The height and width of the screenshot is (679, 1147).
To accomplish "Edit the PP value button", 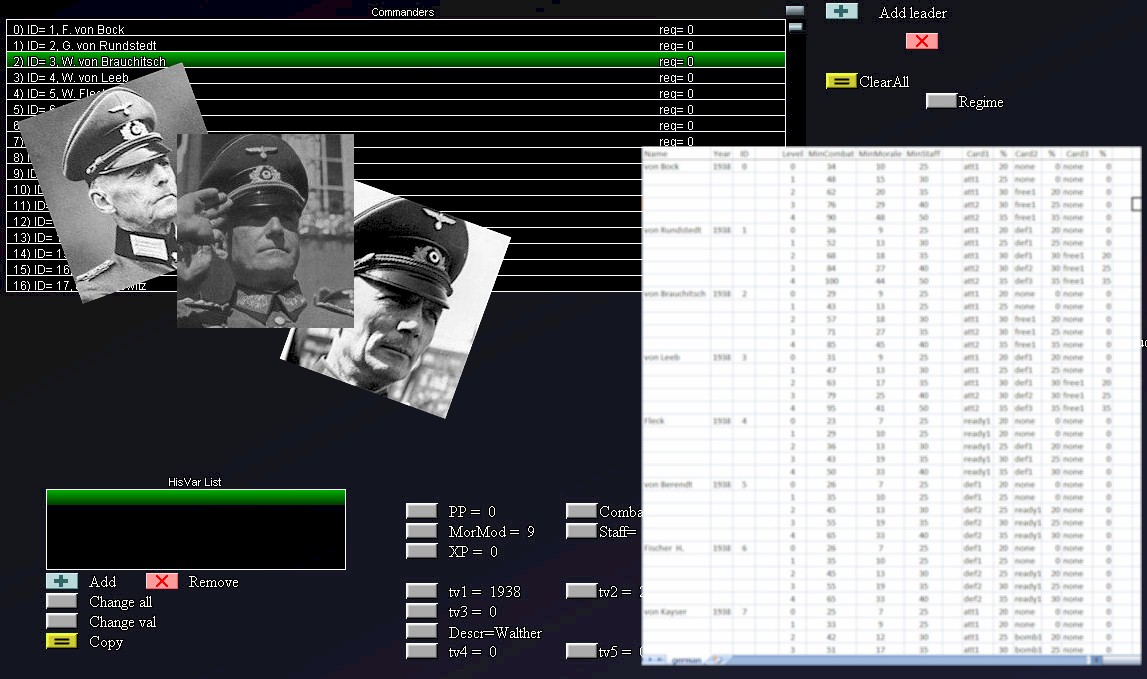I will pos(422,511).
